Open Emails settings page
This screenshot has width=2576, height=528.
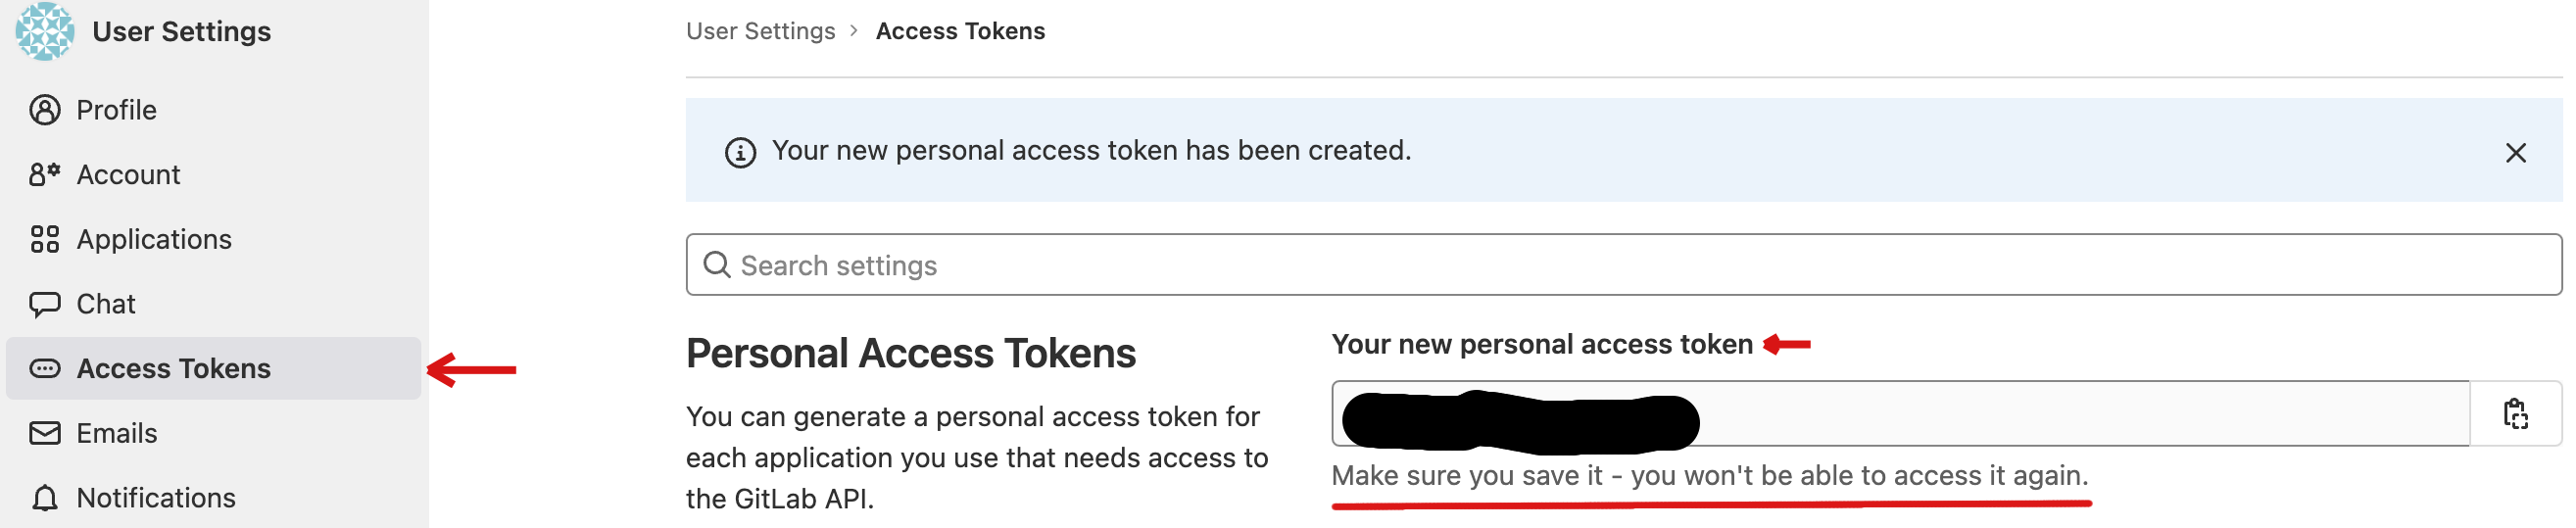click(x=117, y=433)
